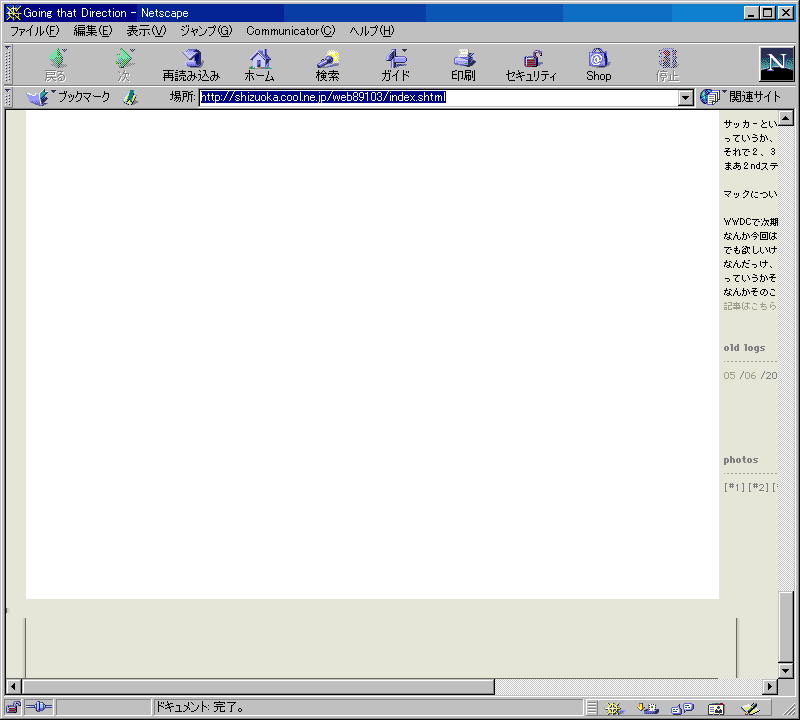Image resolution: width=800 pixels, height=720 pixels.
Task: Click the 'photos' heading text
Action: coord(740,460)
